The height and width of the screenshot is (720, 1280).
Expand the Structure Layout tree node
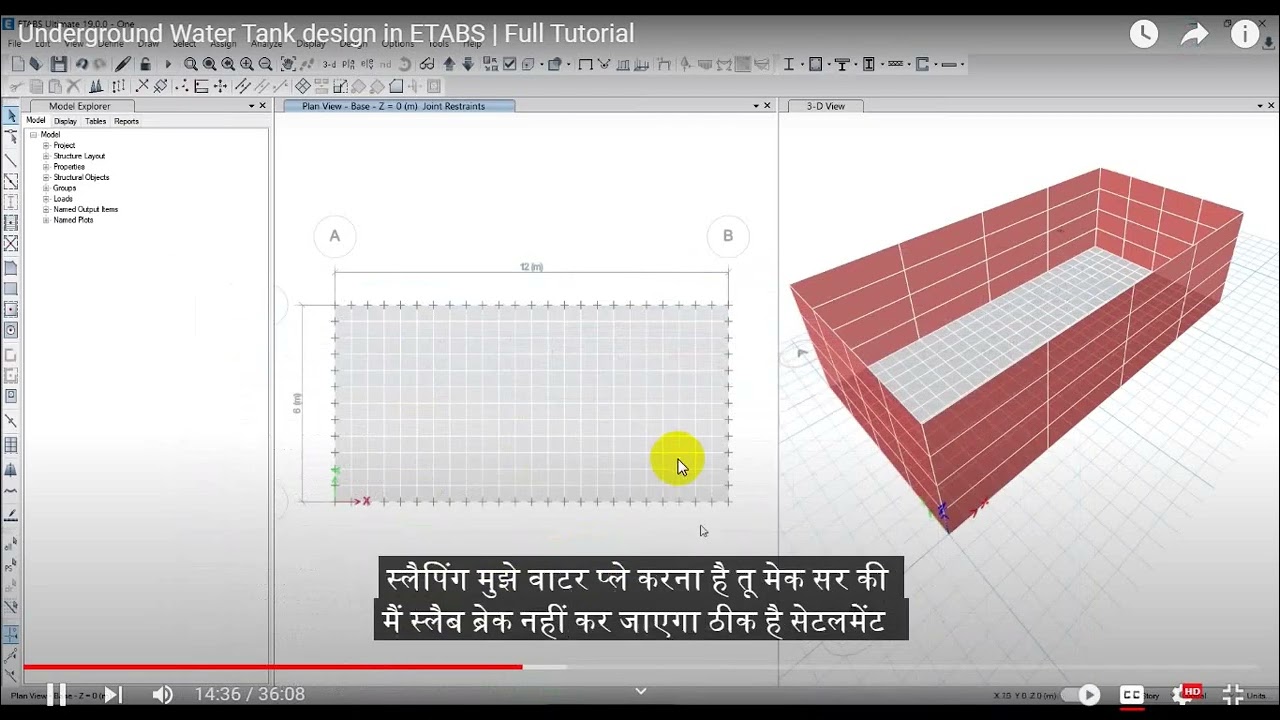click(x=46, y=156)
